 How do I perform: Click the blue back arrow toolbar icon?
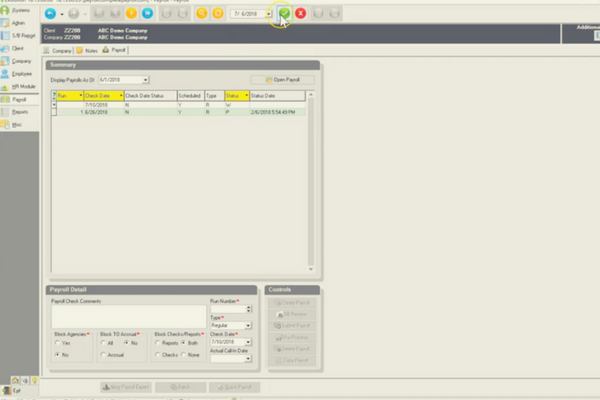[50, 13]
